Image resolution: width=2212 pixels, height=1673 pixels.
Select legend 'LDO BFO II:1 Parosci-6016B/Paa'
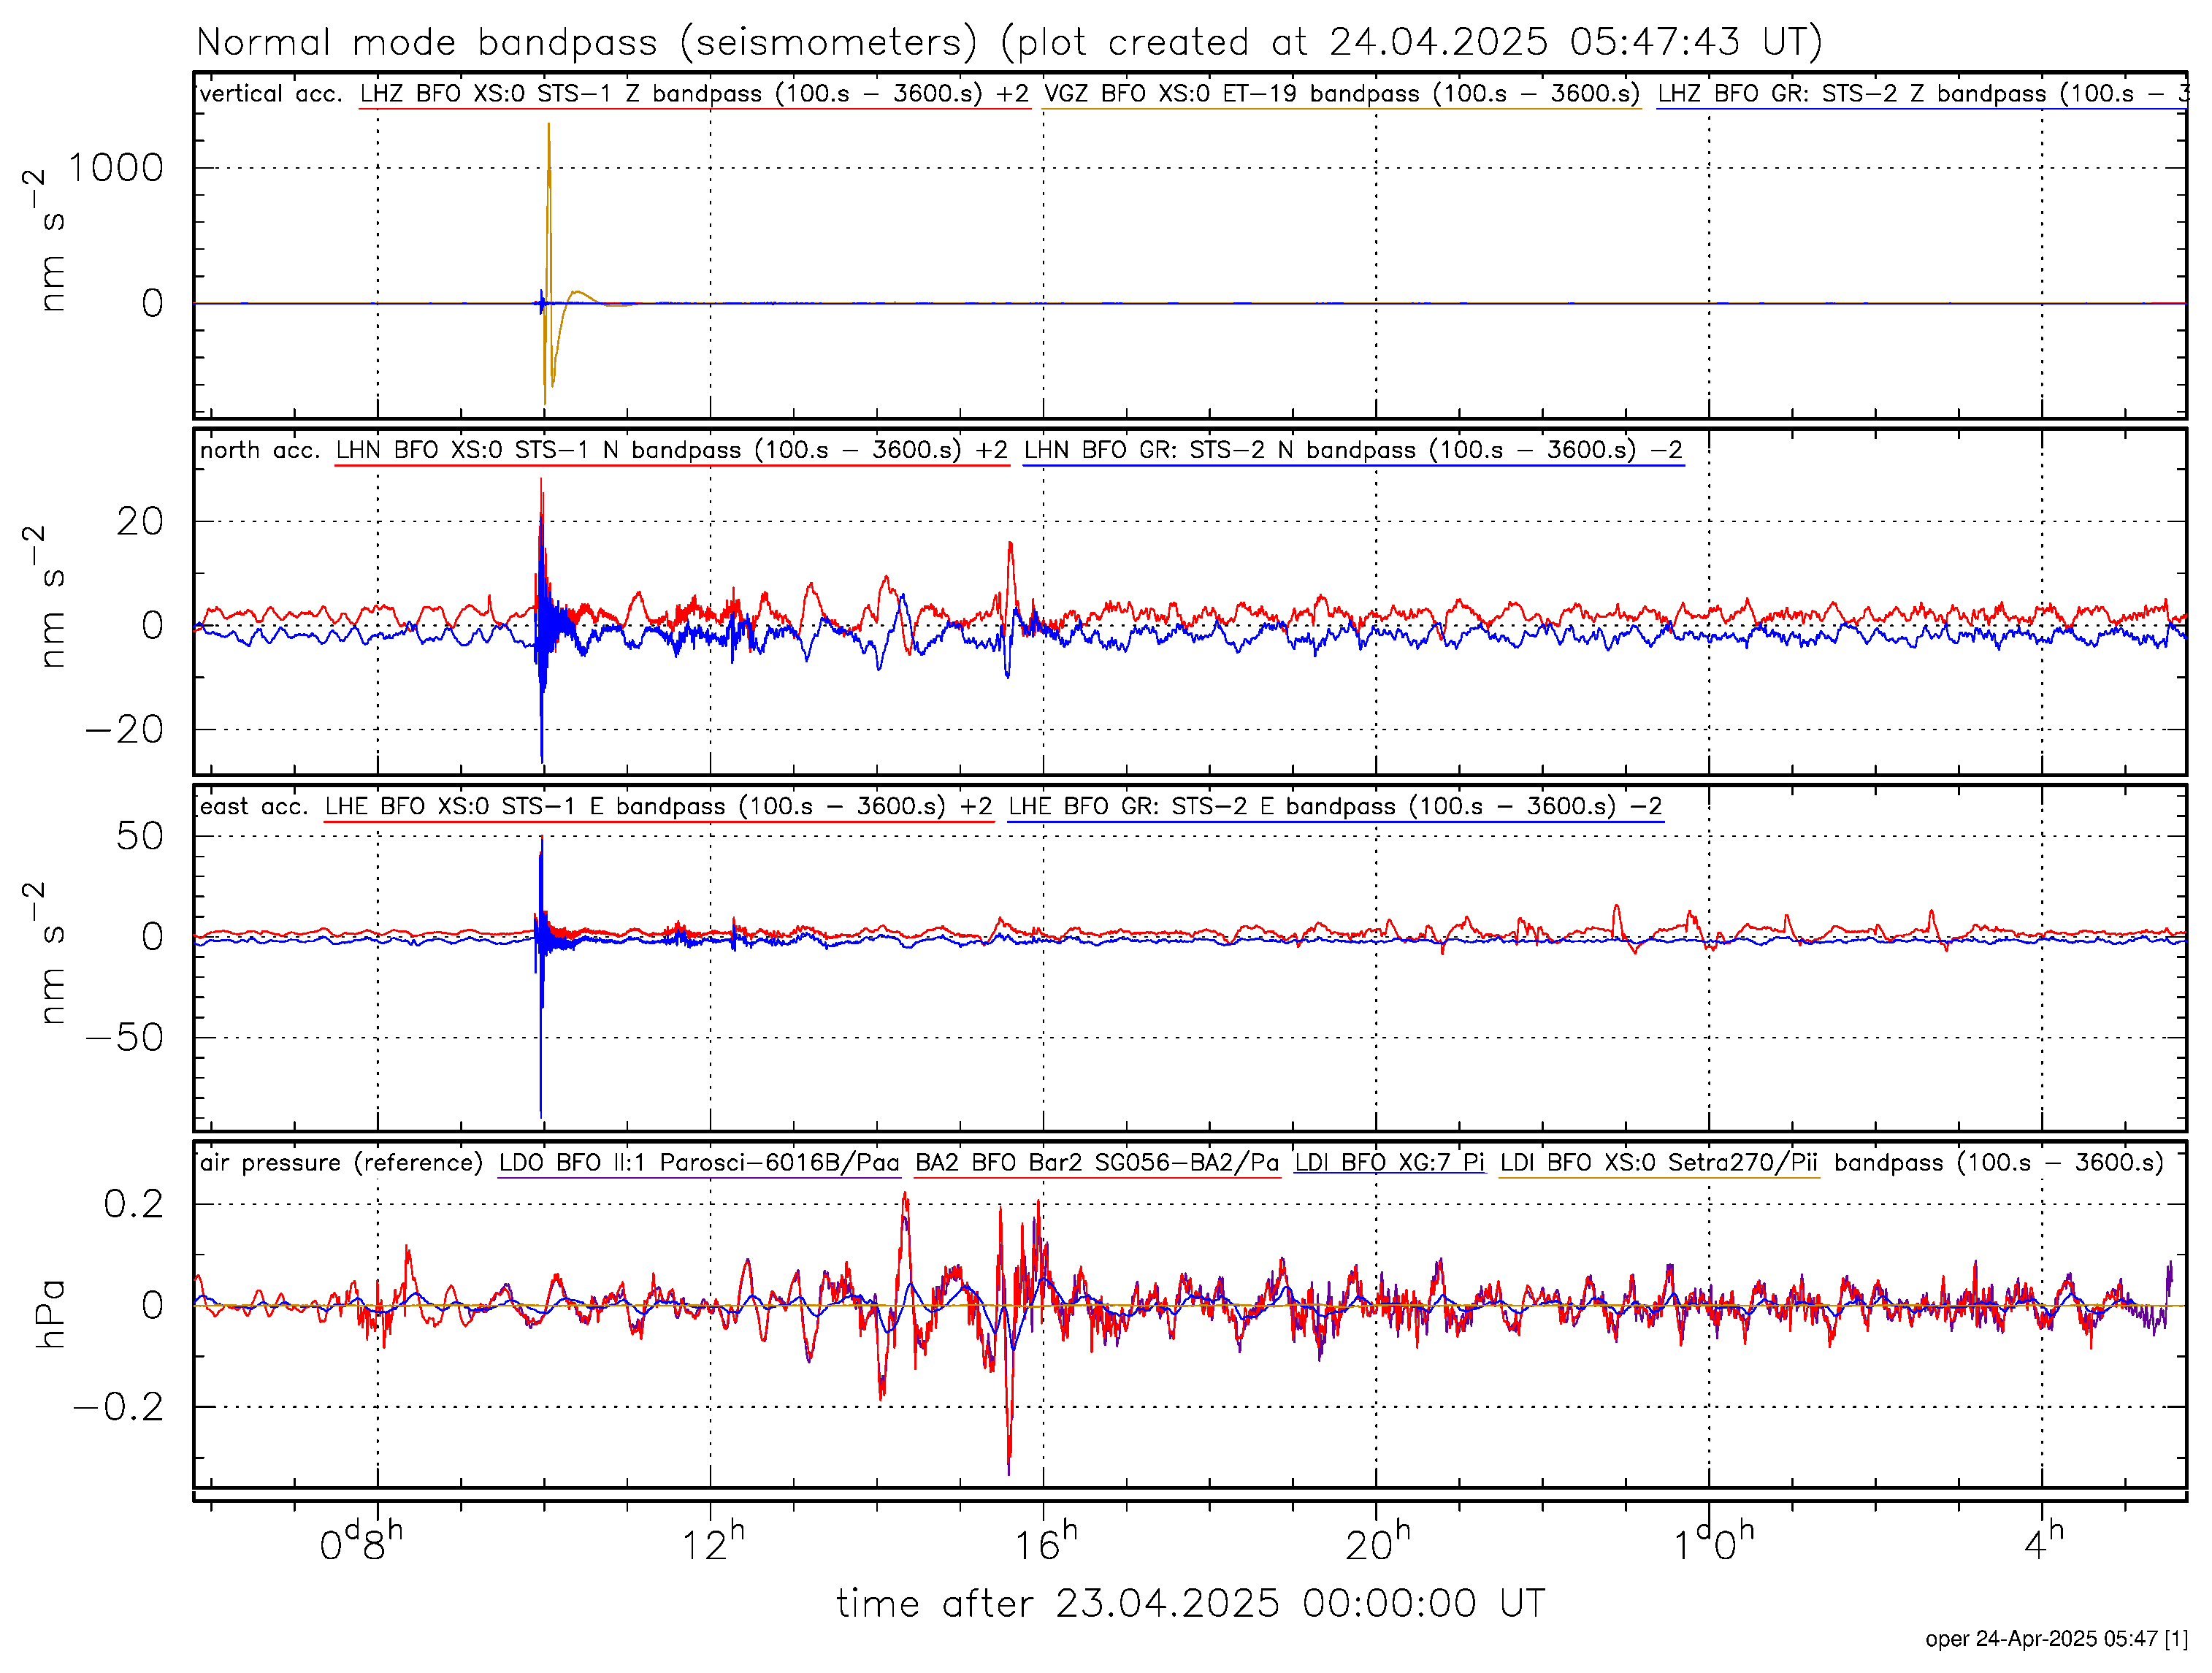[x=700, y=1163]
